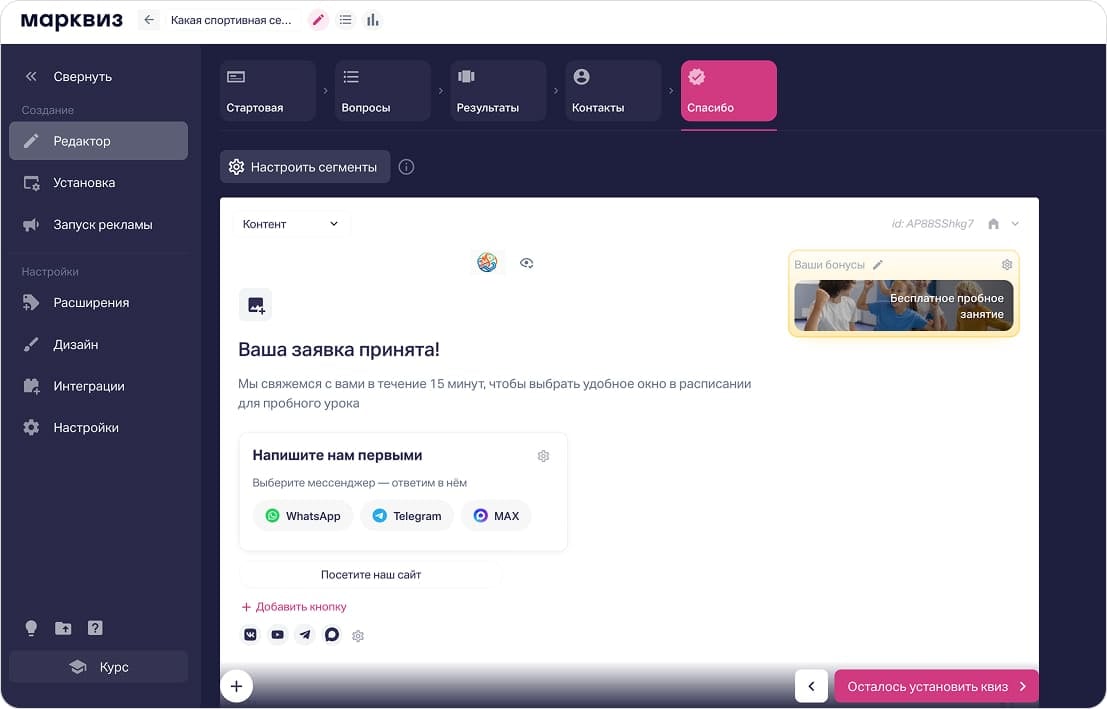Open social links gear settings icon
Image resolution: width=1107 pixels, height=709 pixels.
tap(358, 636)
